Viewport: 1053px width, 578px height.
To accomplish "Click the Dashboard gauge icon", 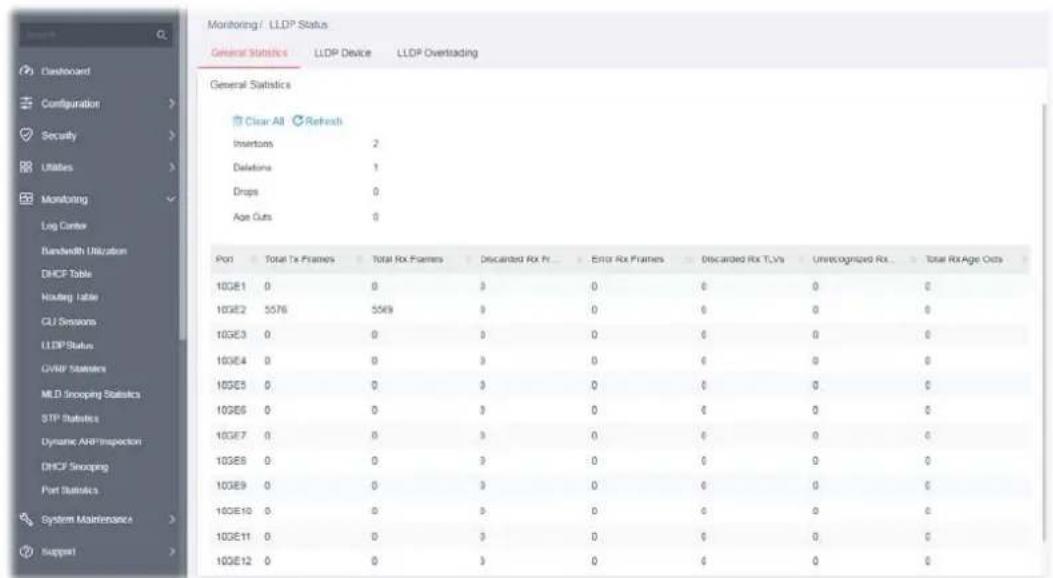I will tap(27, 71).
